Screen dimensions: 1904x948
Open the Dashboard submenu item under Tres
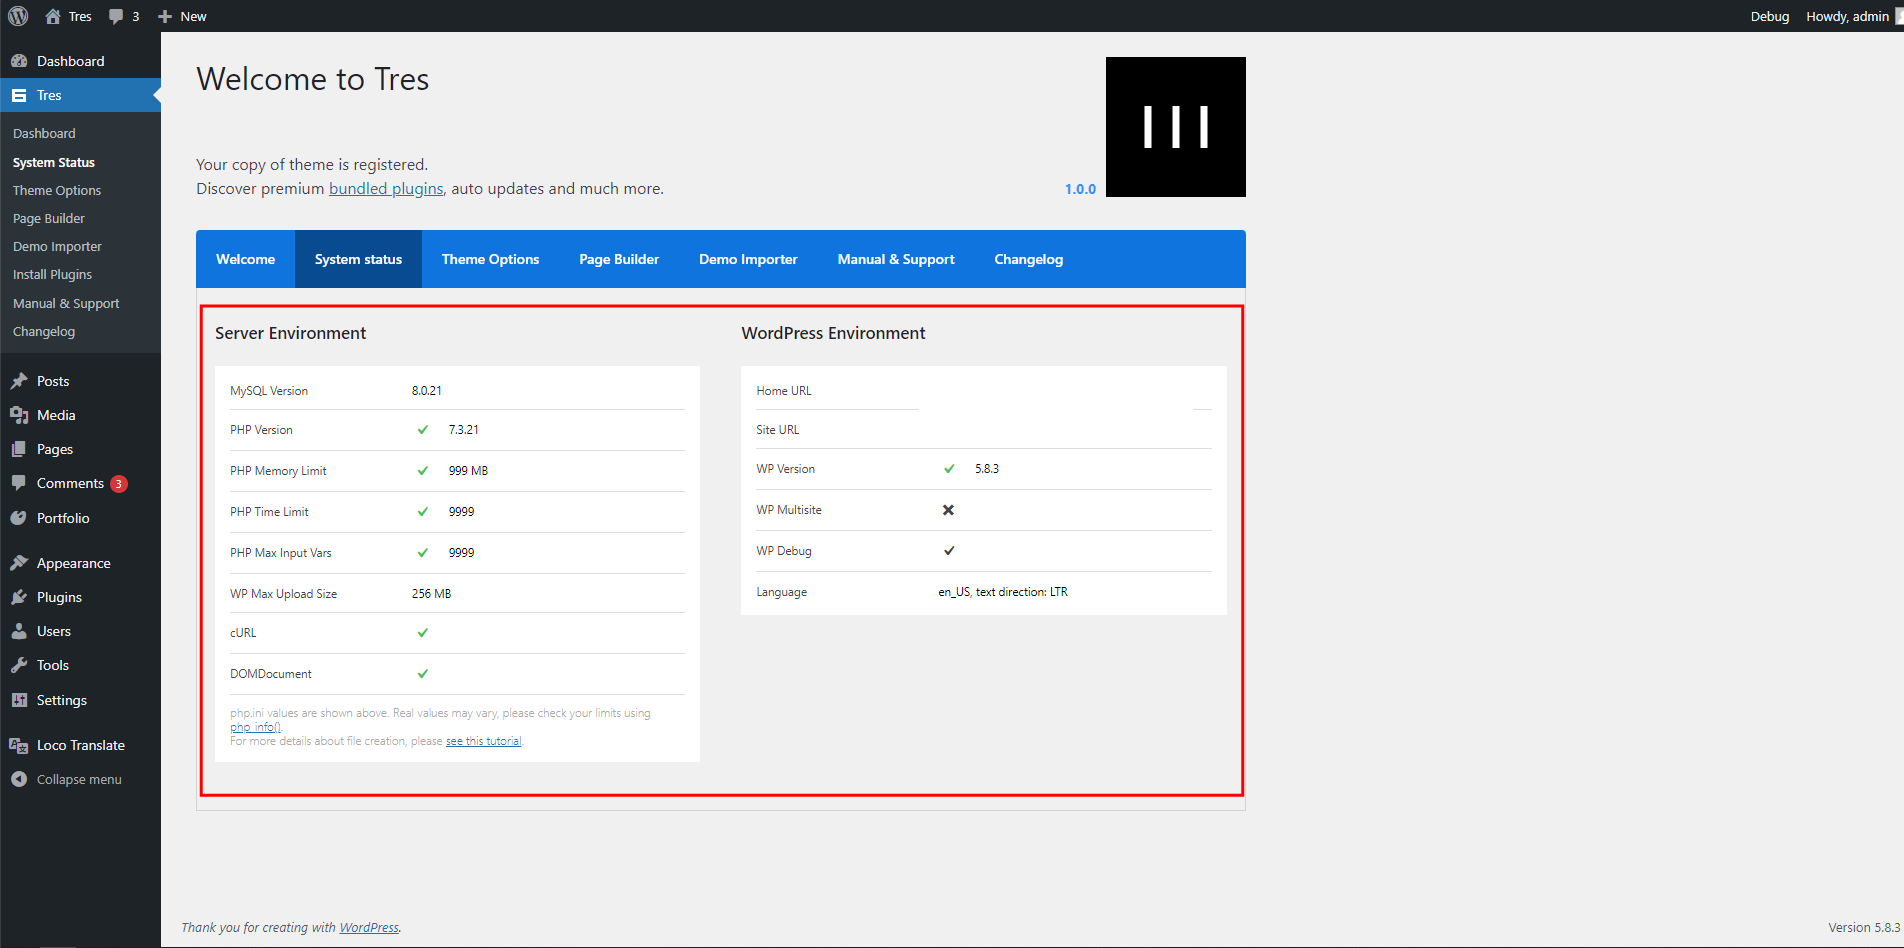44,133
